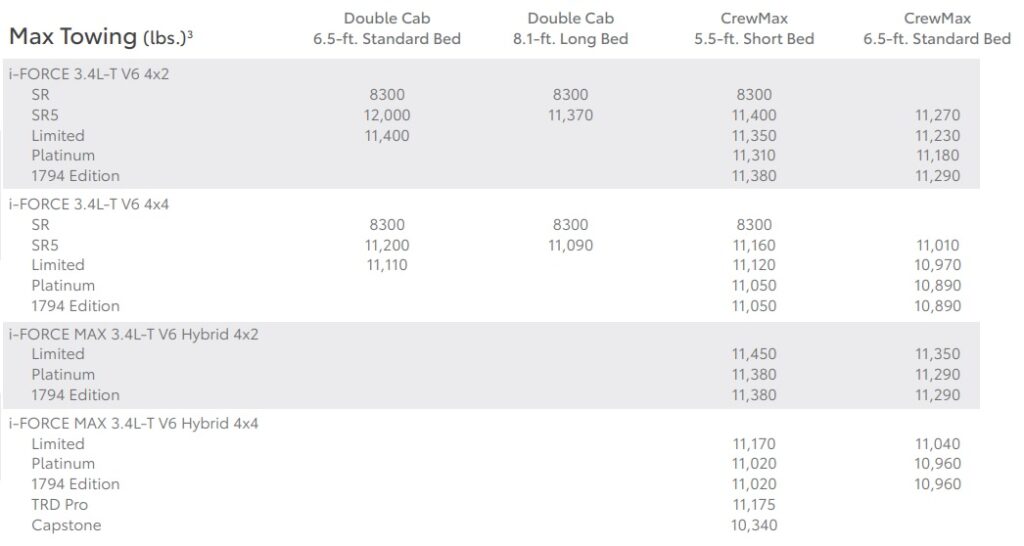Click the 11,110 Limited 4x4 value
Screen dimensions: 1024x546
(387, 265)
